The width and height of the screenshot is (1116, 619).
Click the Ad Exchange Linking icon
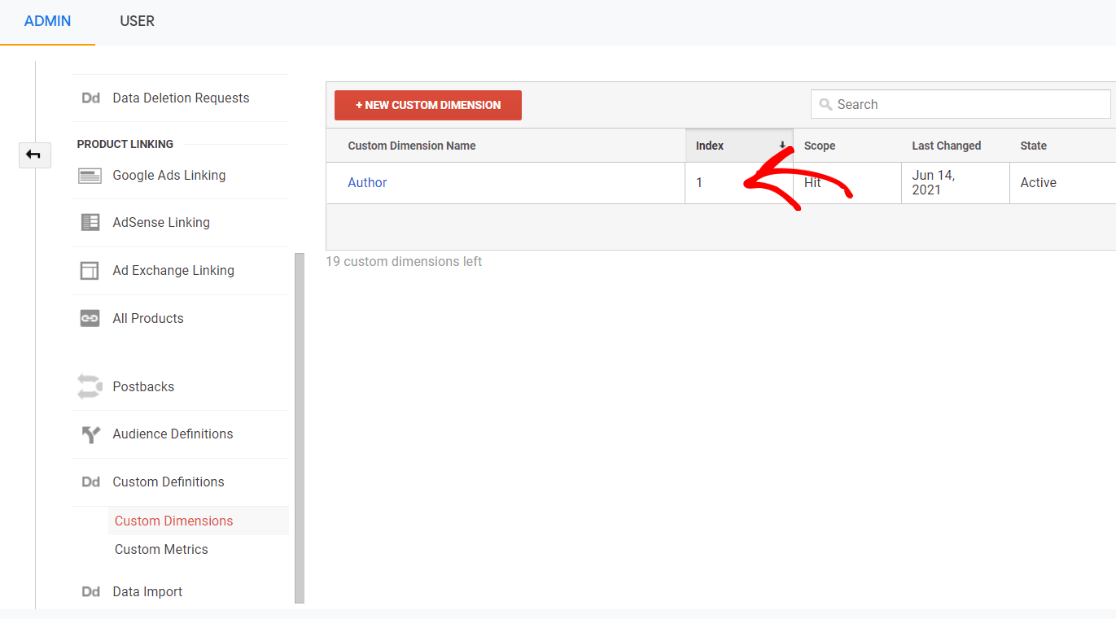point(90,270)
